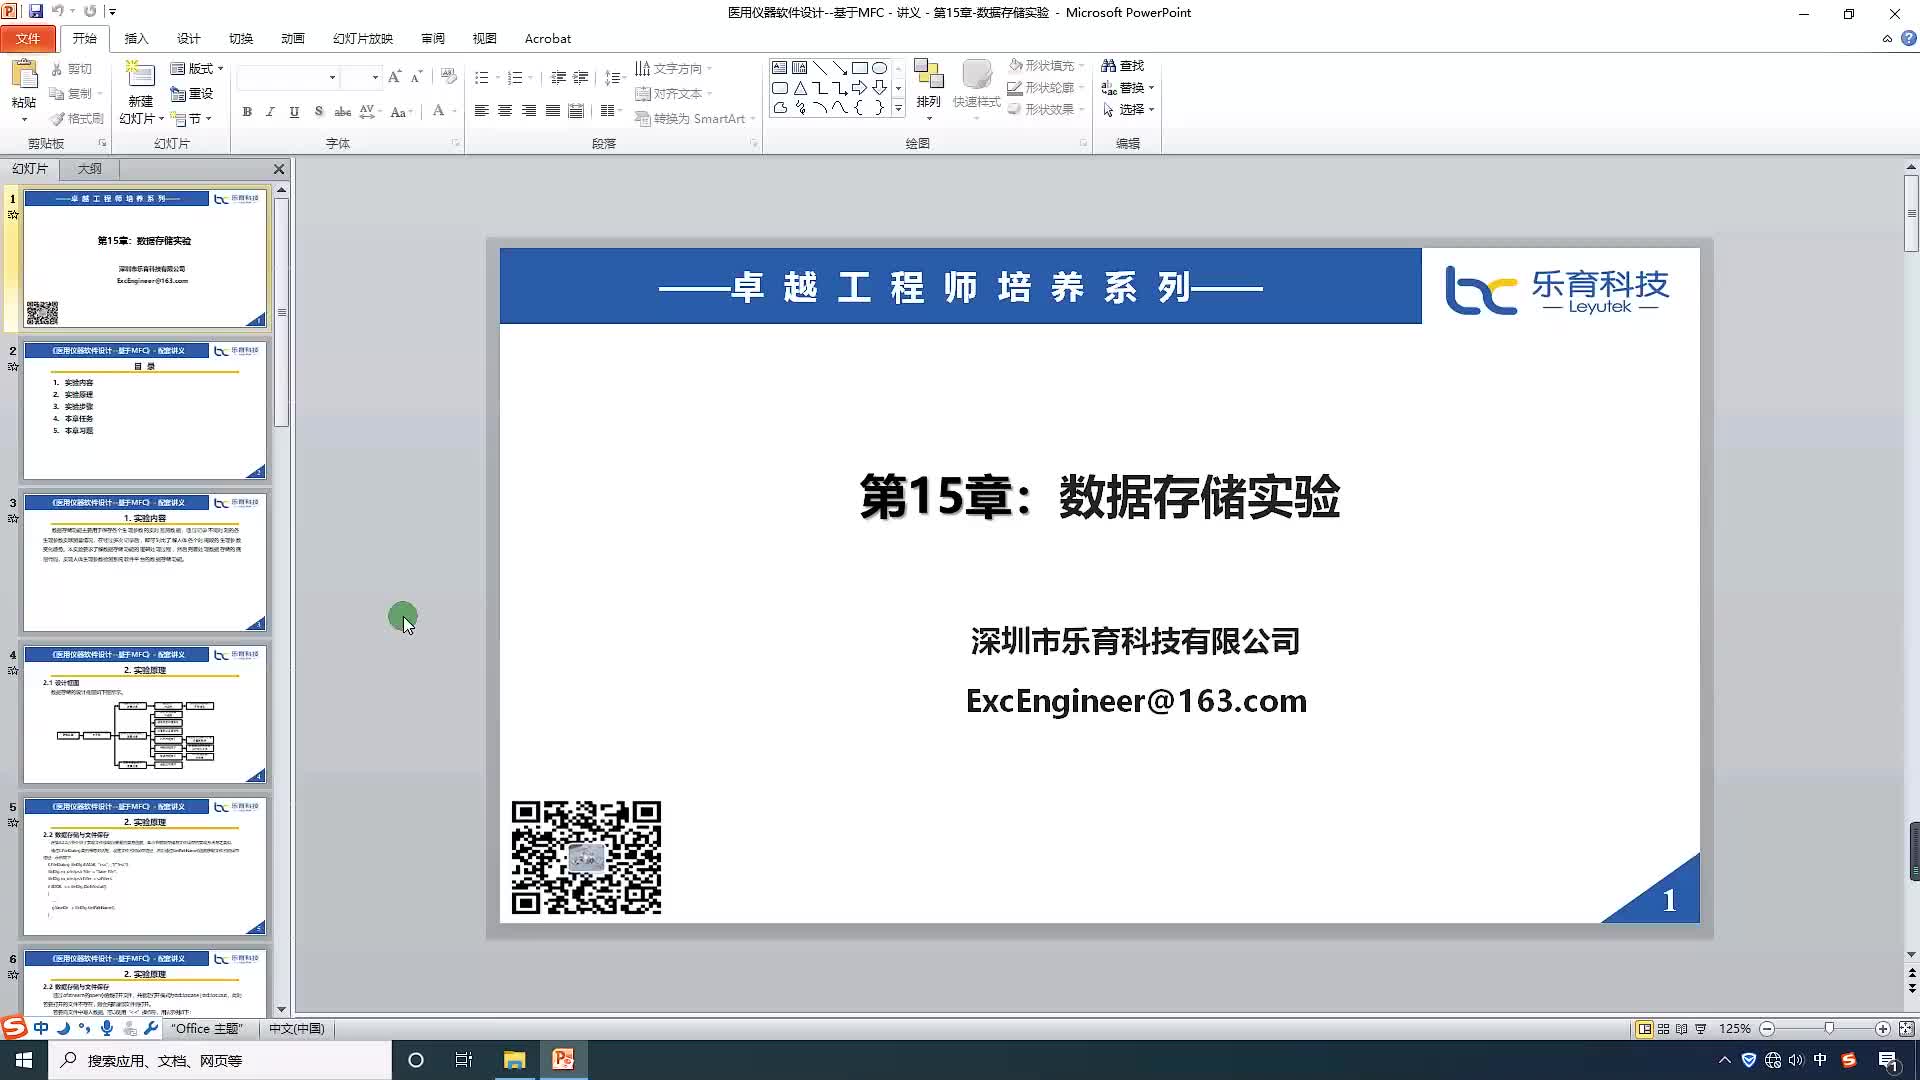Switch to the Insert (插入) tab
This screenshot has height=1080, width=1920.
(136, 39)
